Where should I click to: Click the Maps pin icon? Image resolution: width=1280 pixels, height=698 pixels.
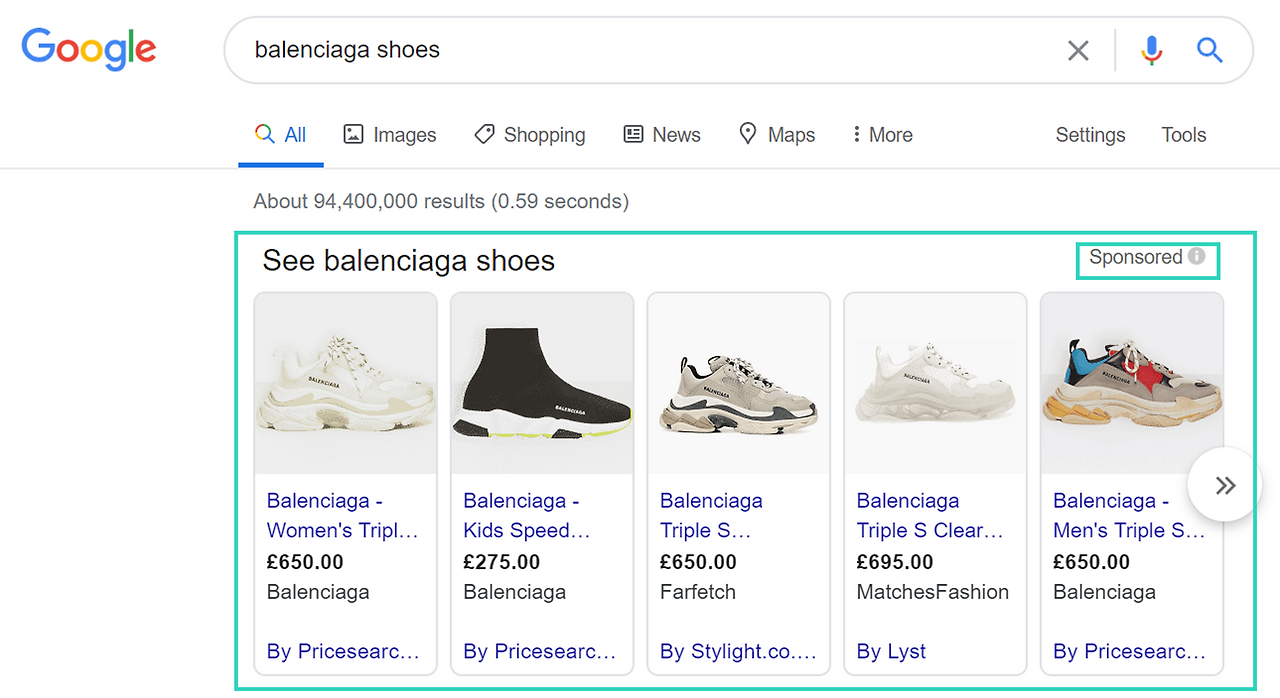click(748, 134)
